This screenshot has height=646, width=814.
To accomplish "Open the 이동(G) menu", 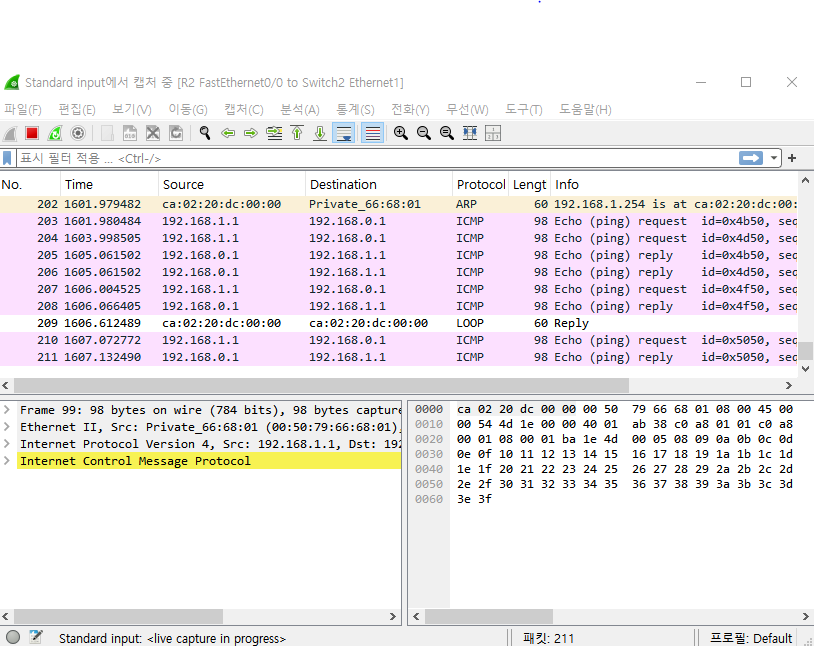I will (188, 110).
